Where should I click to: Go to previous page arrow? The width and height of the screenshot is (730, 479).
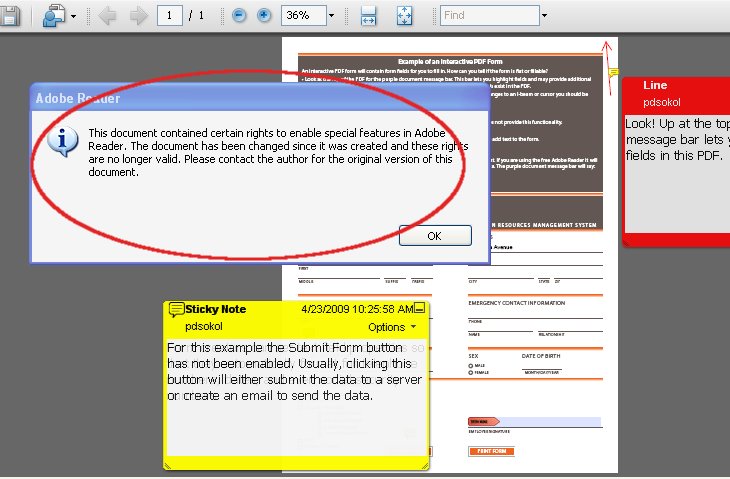(x=107, y=15)
